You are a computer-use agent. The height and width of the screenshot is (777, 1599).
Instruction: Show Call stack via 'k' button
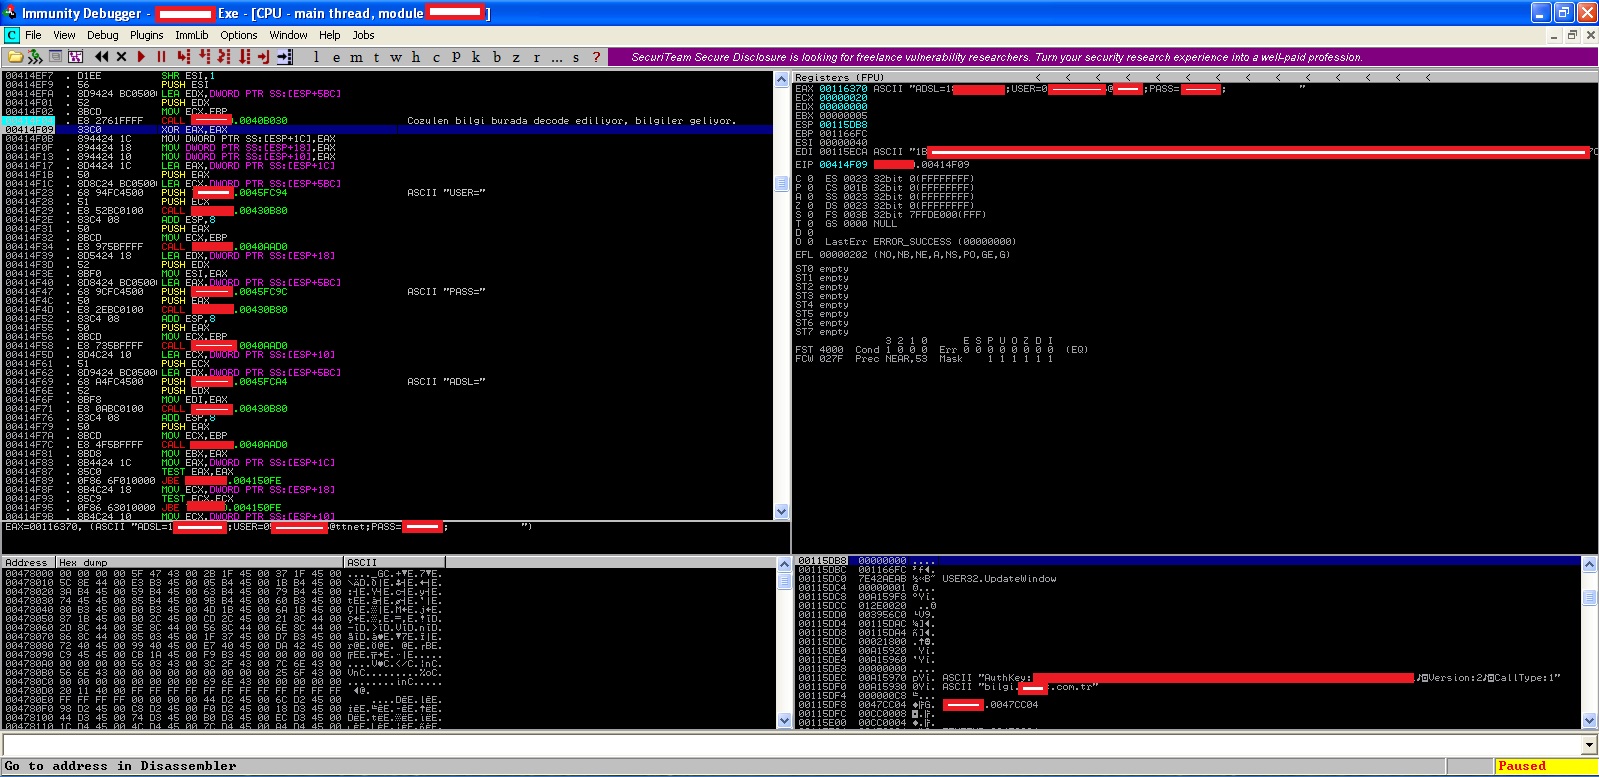coord(476,57)
